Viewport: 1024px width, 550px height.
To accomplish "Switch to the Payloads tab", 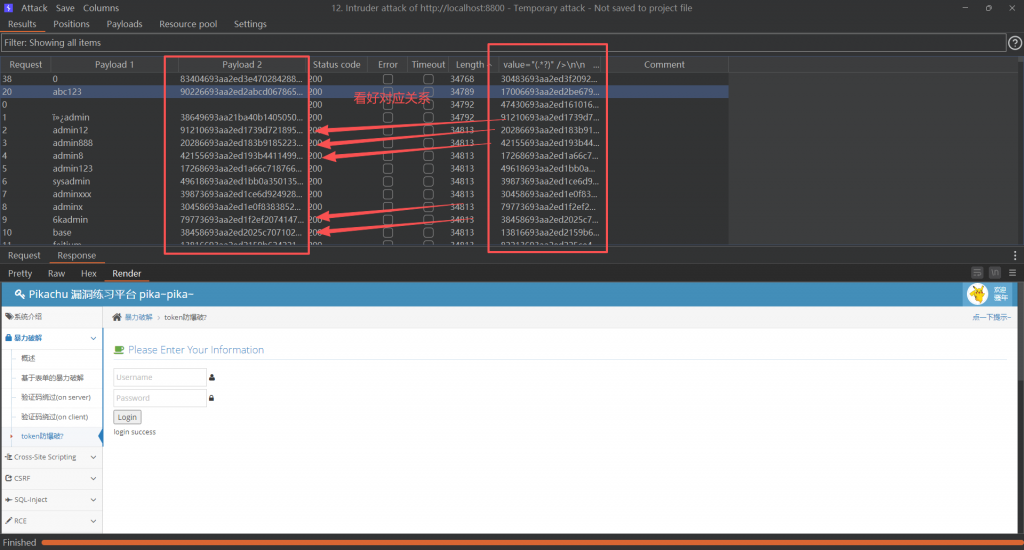I will [x=124, y=24].
